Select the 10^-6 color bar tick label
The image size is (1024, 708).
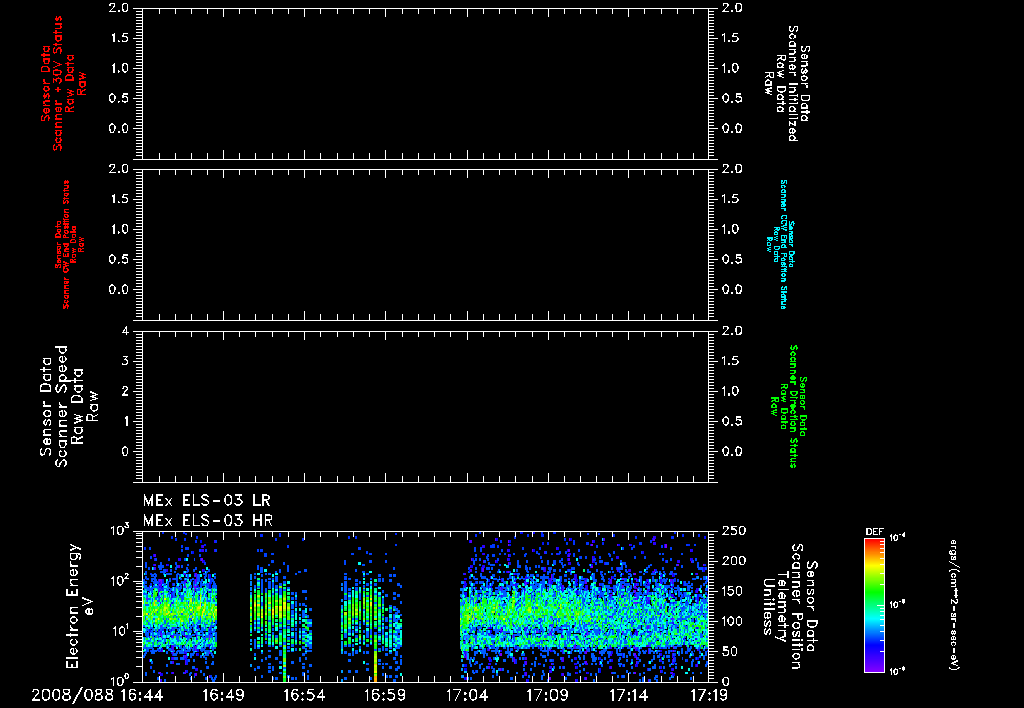[897, 670]
